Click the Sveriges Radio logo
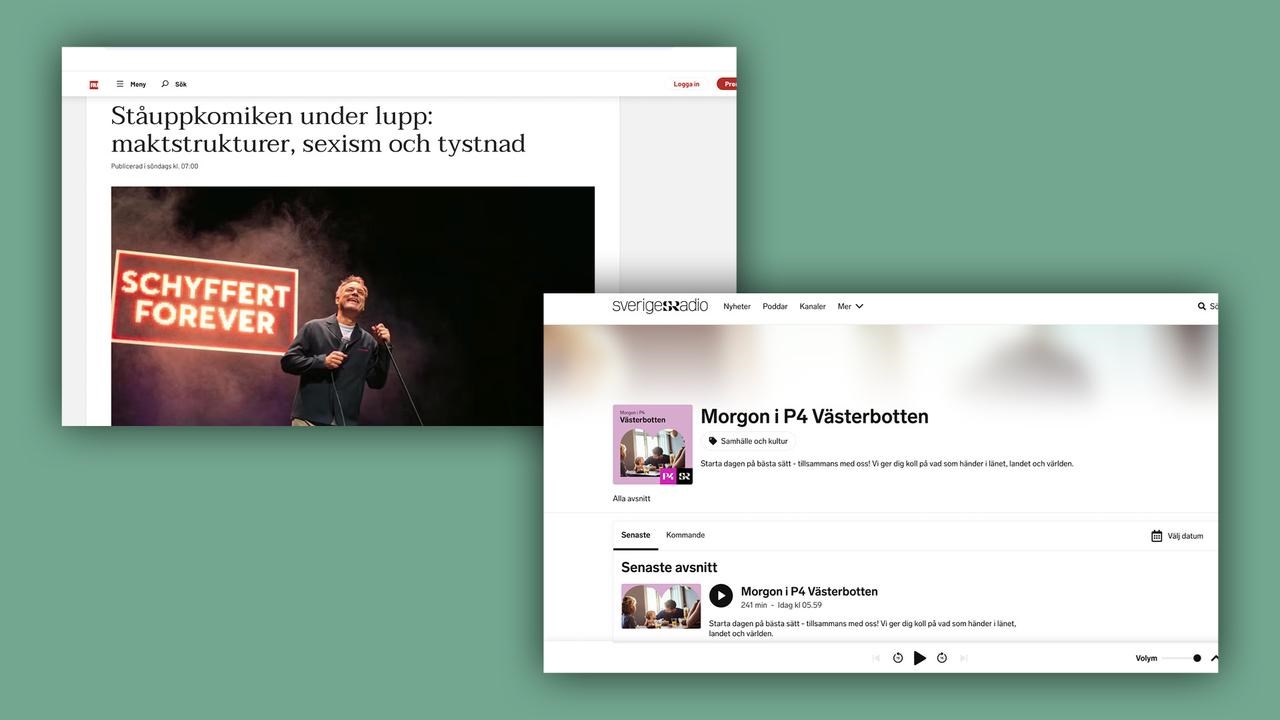The height and width of the screenshot is (720, 1280). pos(660,306)
